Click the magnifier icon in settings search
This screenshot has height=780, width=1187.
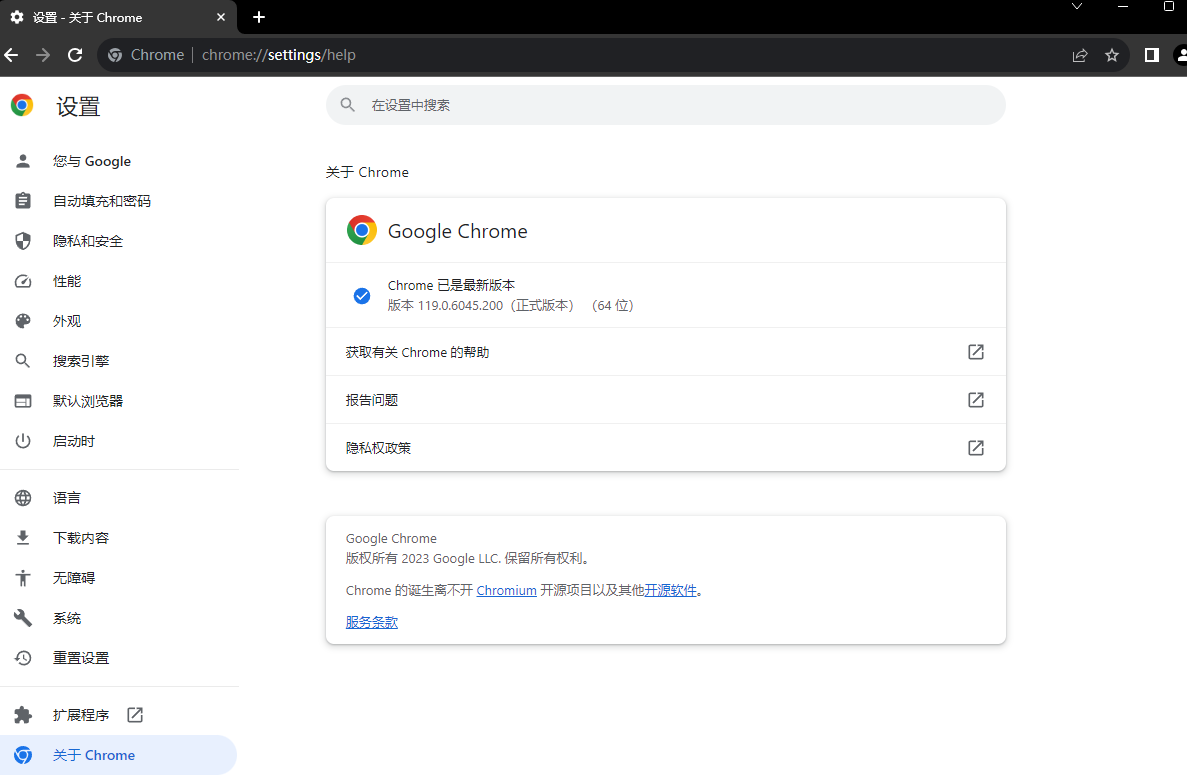(347, 105)
